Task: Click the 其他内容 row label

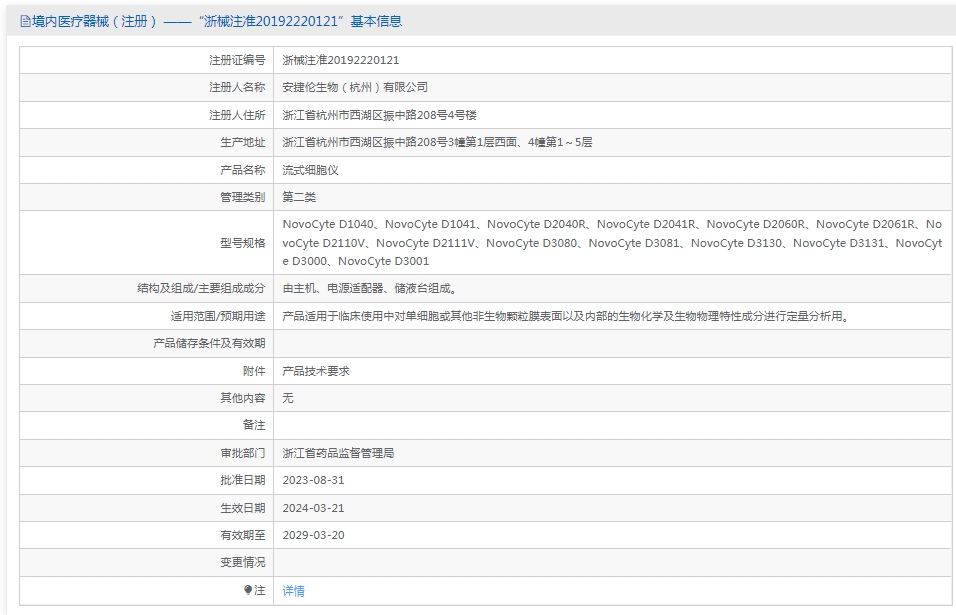Action: [243, 398]
